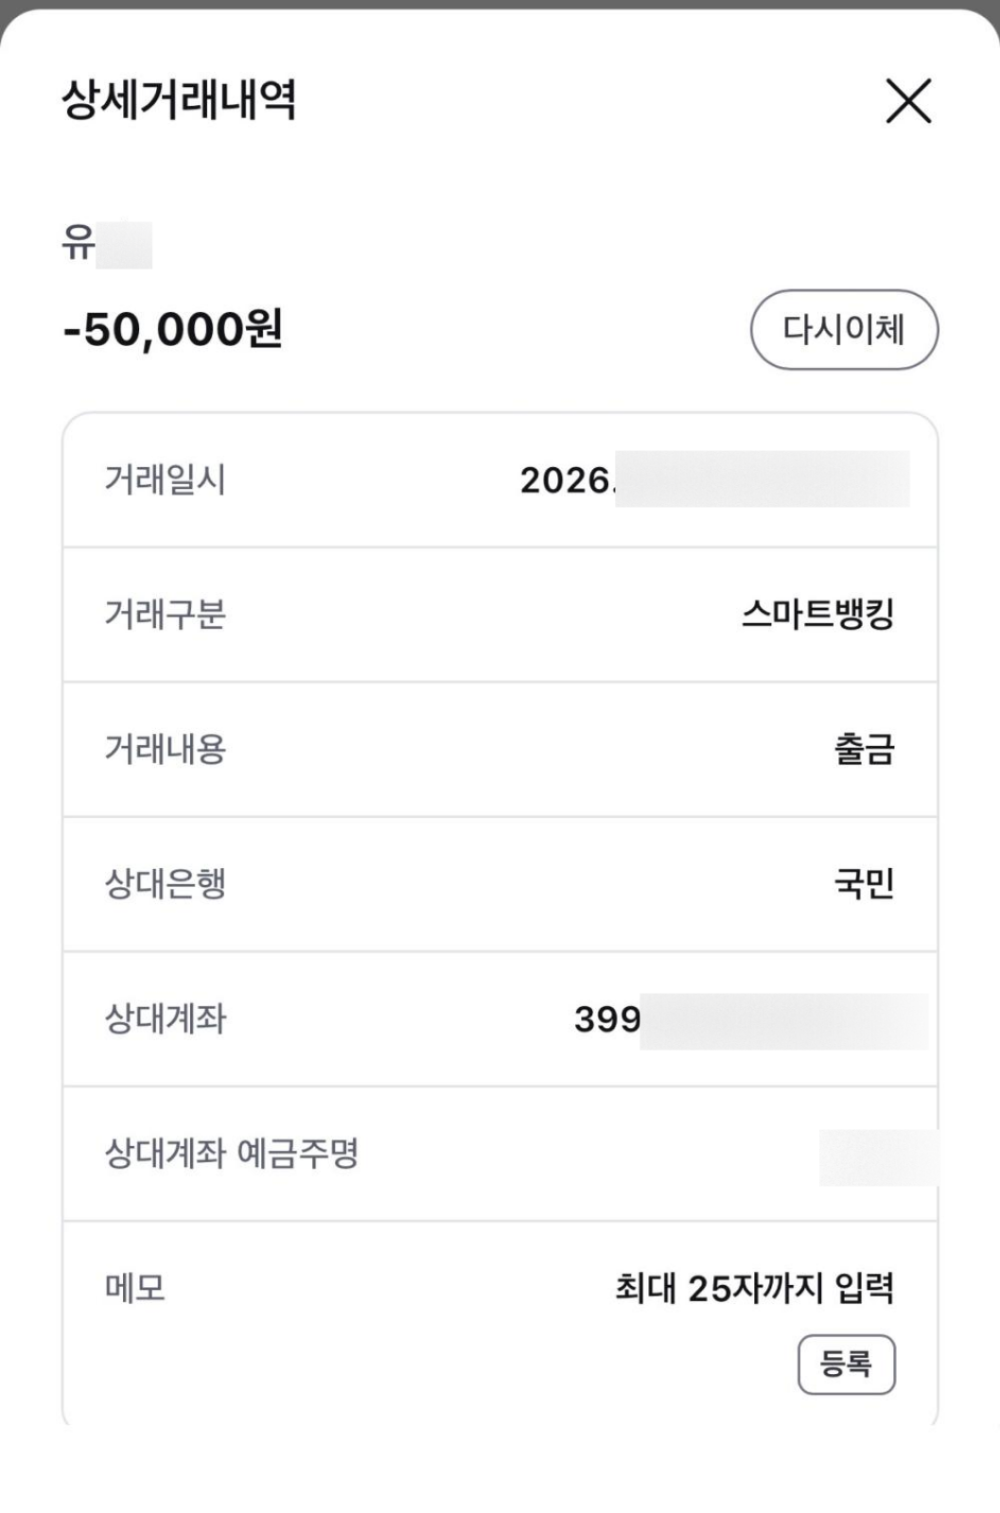Click the 거래일시 row label
The height and width of the screenshot is (1513, 1000).
coord(165,480)
